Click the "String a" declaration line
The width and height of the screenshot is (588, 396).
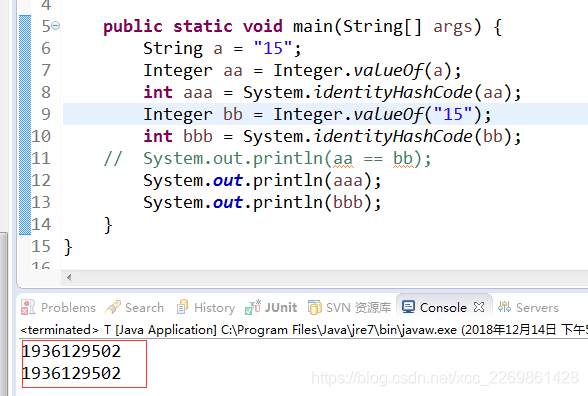click(222, 48)
